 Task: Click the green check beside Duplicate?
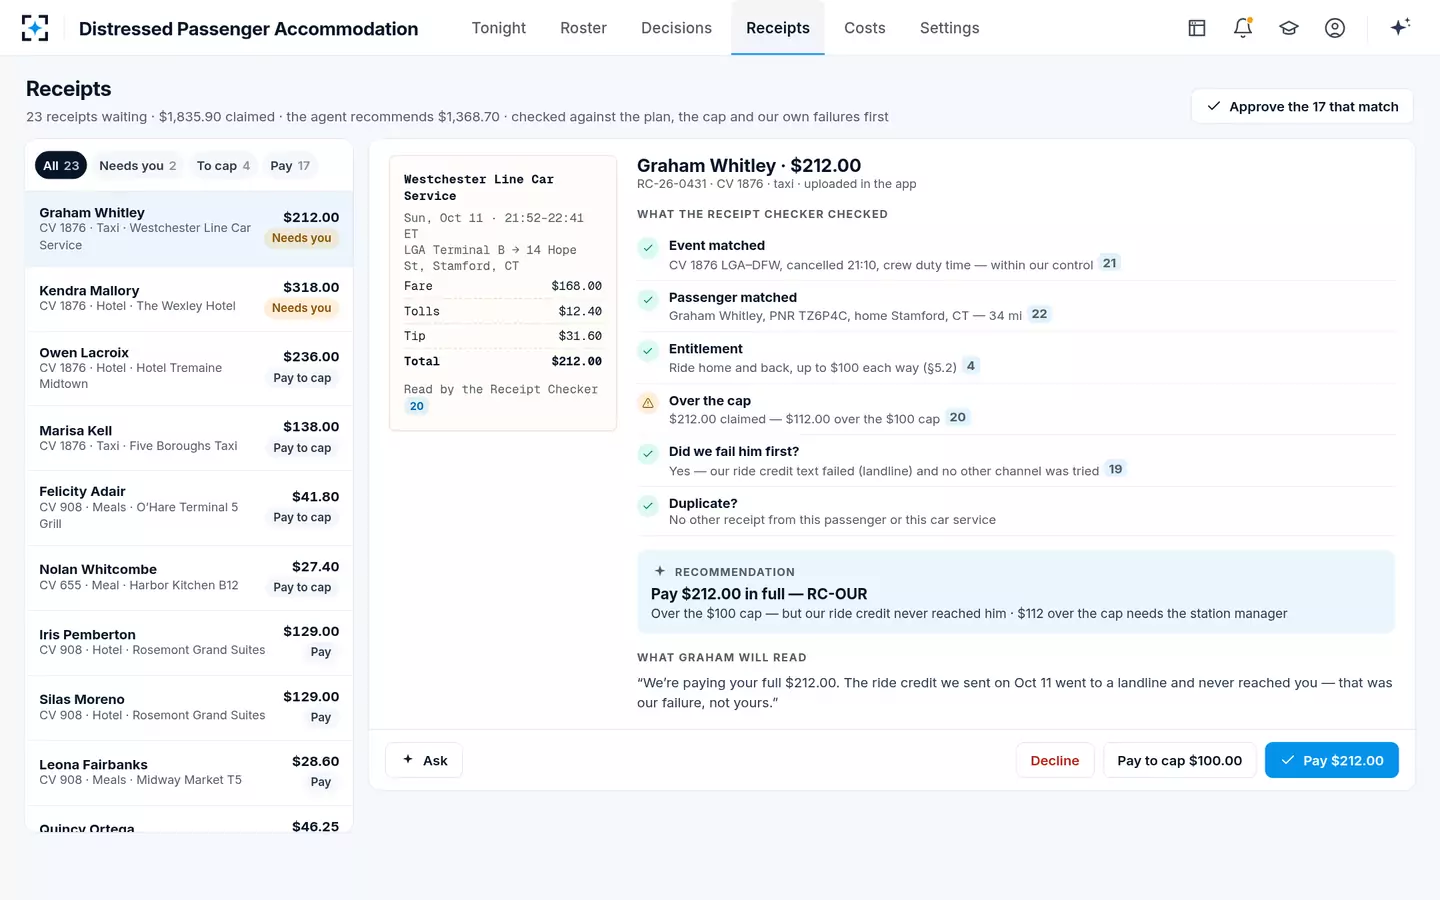[x=648, y=505]
